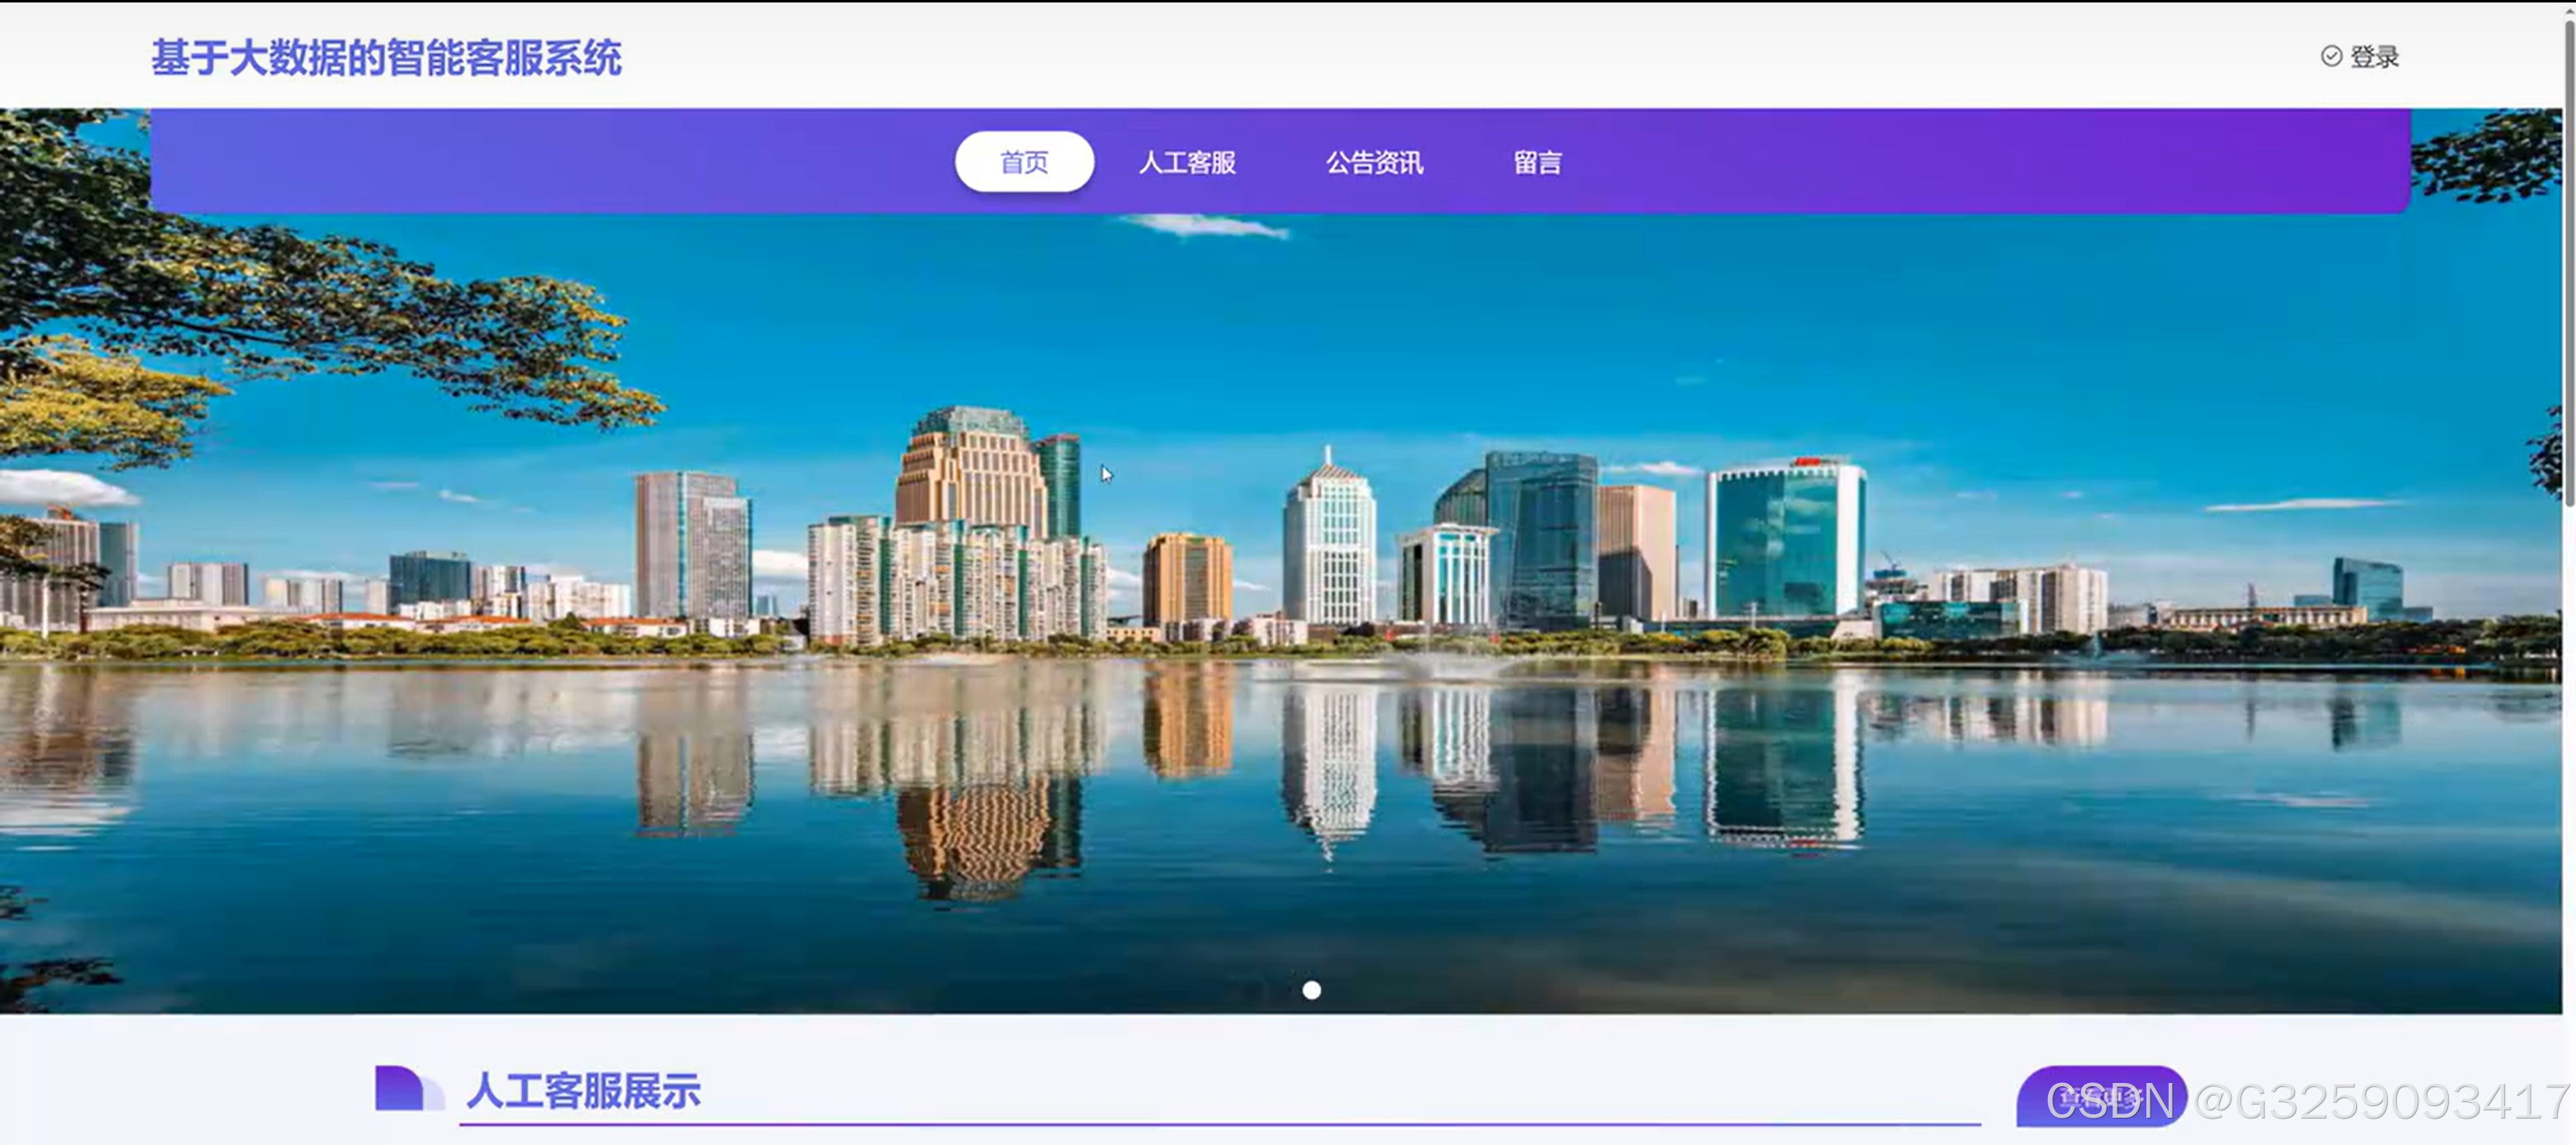
Task: Click the purple 查看更多 button
Action: tap(2101, 1097)
